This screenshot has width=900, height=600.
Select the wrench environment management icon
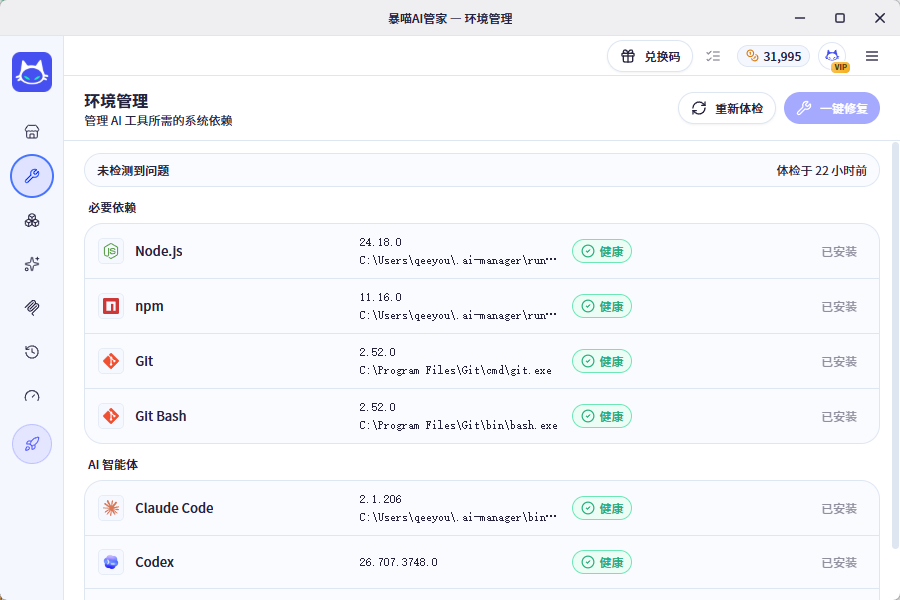32,176
